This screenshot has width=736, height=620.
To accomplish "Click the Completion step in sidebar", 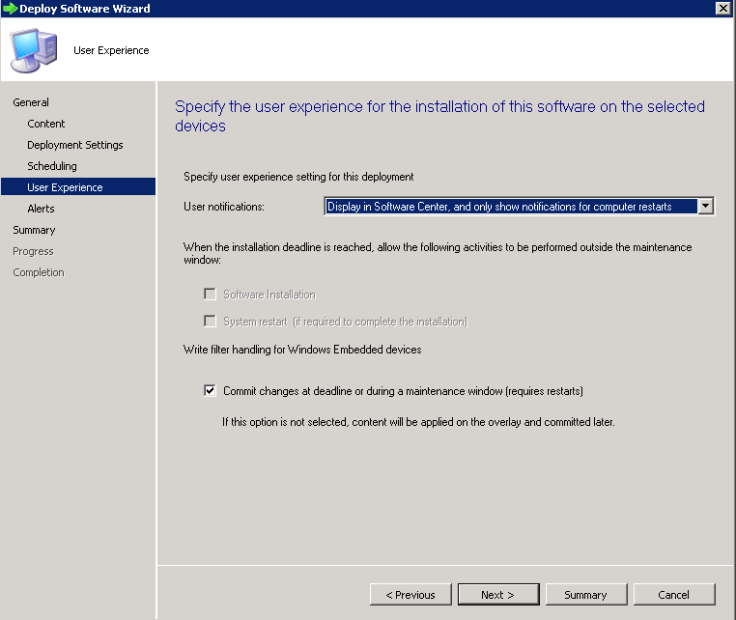I will click(x=38, y=272).
